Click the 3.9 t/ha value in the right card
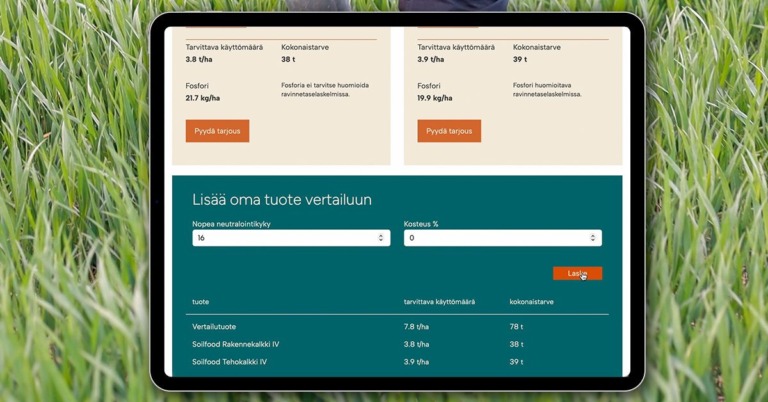Image resolution: width=768 pixels, height=402 pixels. 431,59
